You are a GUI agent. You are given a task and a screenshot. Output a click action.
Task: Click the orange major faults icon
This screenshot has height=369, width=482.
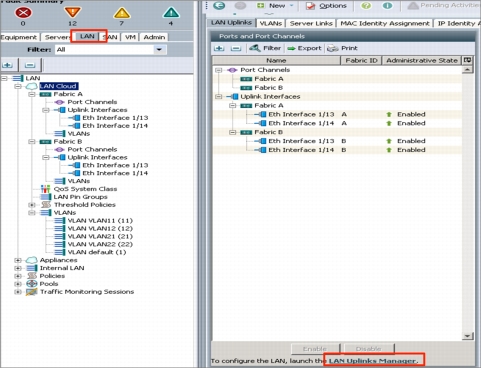click(x=72, y=13)
